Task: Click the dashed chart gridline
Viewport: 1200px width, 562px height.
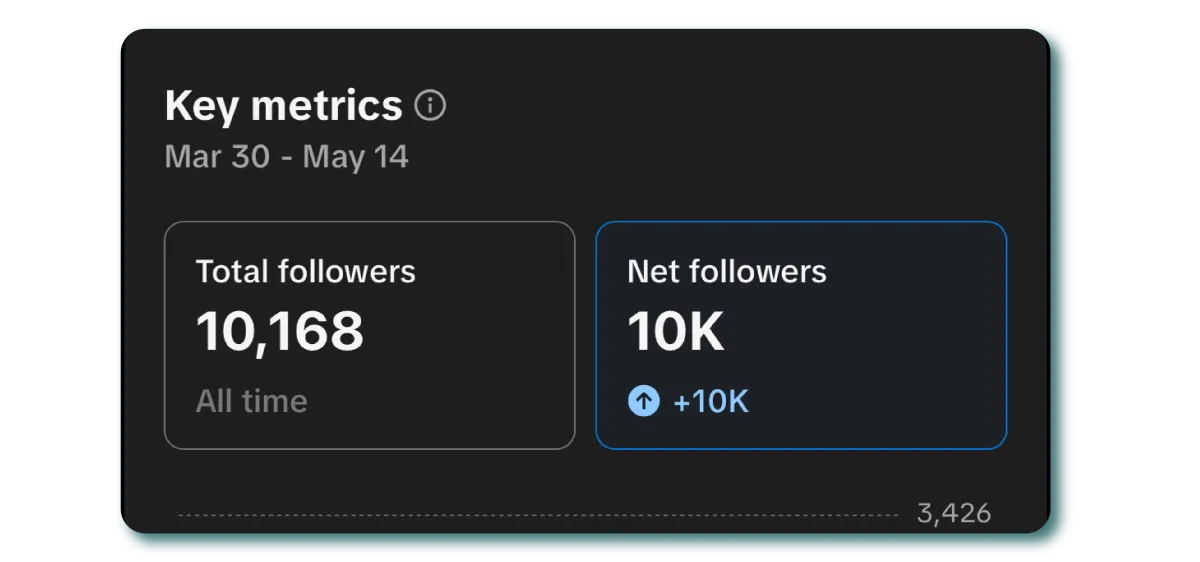Action: (x=538, y=516)
